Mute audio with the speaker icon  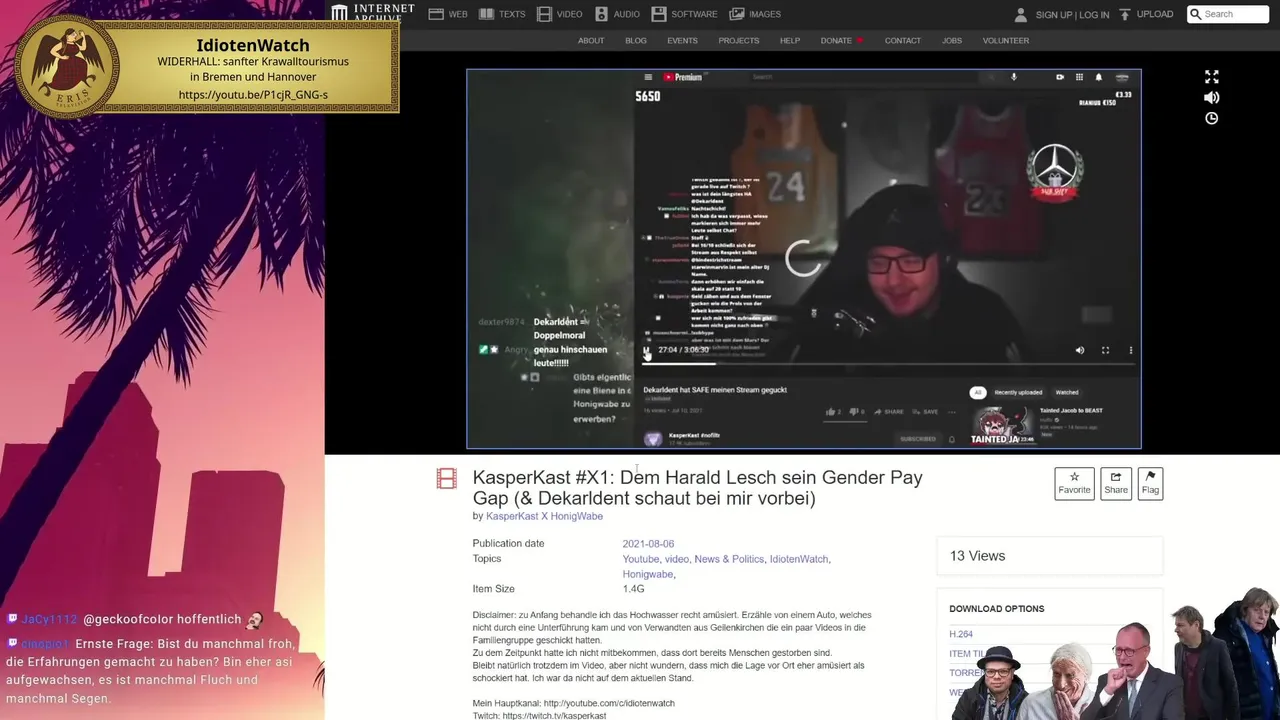1212,97
